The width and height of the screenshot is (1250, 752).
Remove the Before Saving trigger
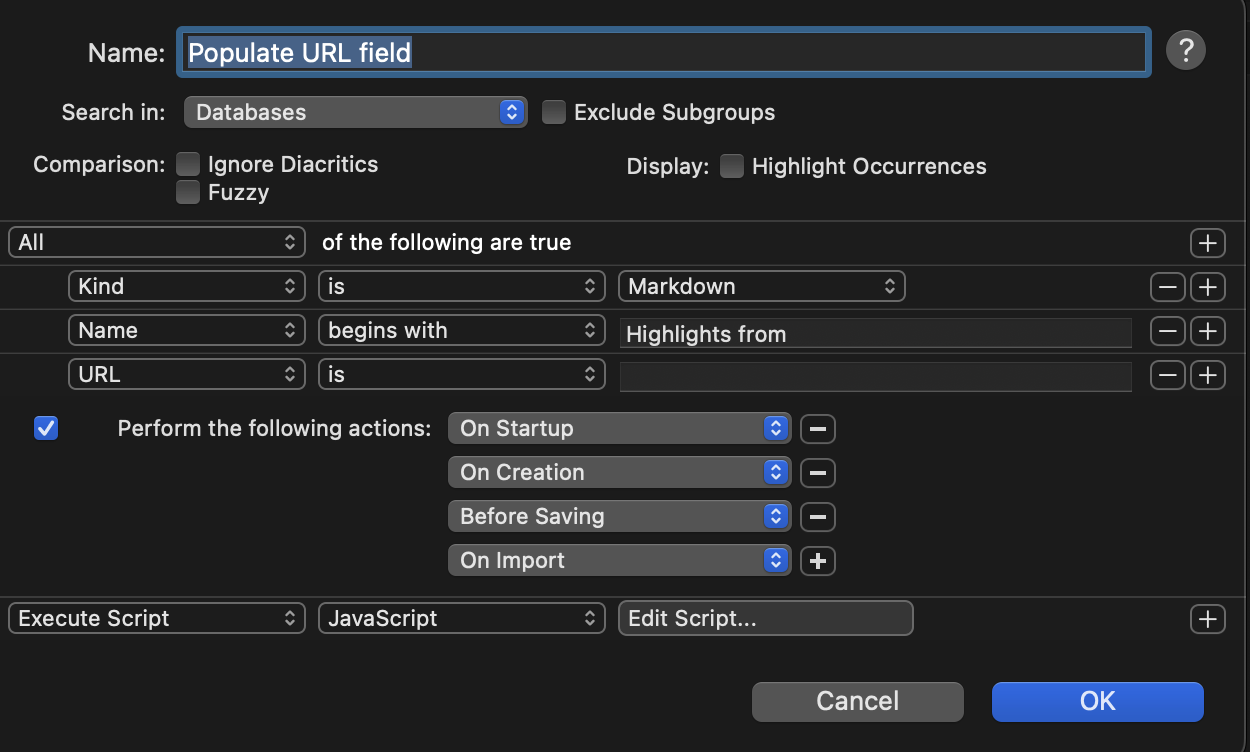point(817,517)
